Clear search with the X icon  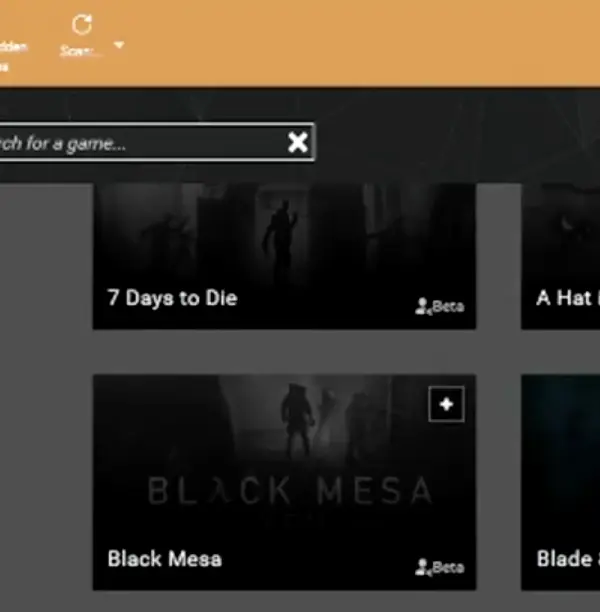click(x=298, y=142)
